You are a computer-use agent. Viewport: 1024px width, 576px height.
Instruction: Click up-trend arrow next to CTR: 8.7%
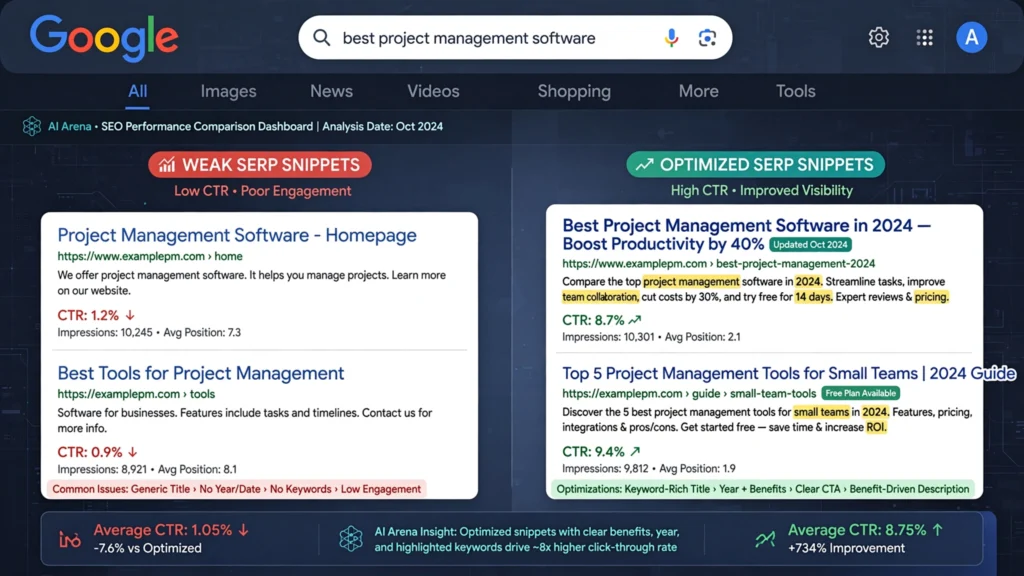[x=635, y=320]
